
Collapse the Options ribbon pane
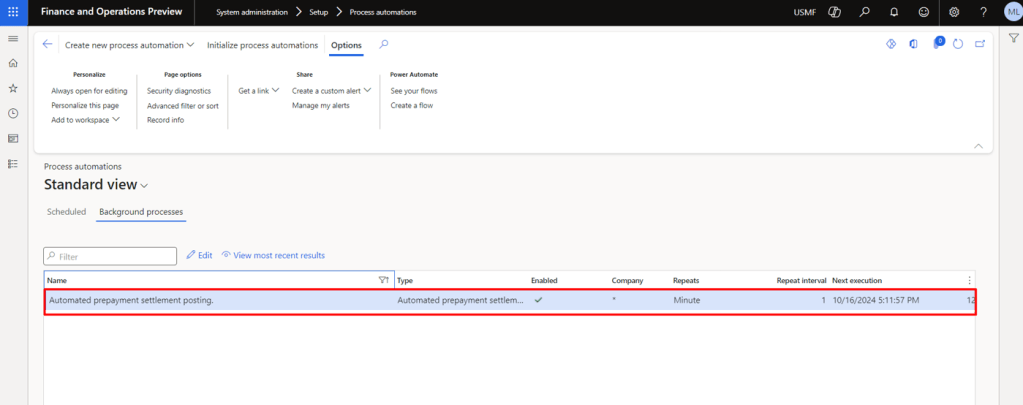point(978,146)
